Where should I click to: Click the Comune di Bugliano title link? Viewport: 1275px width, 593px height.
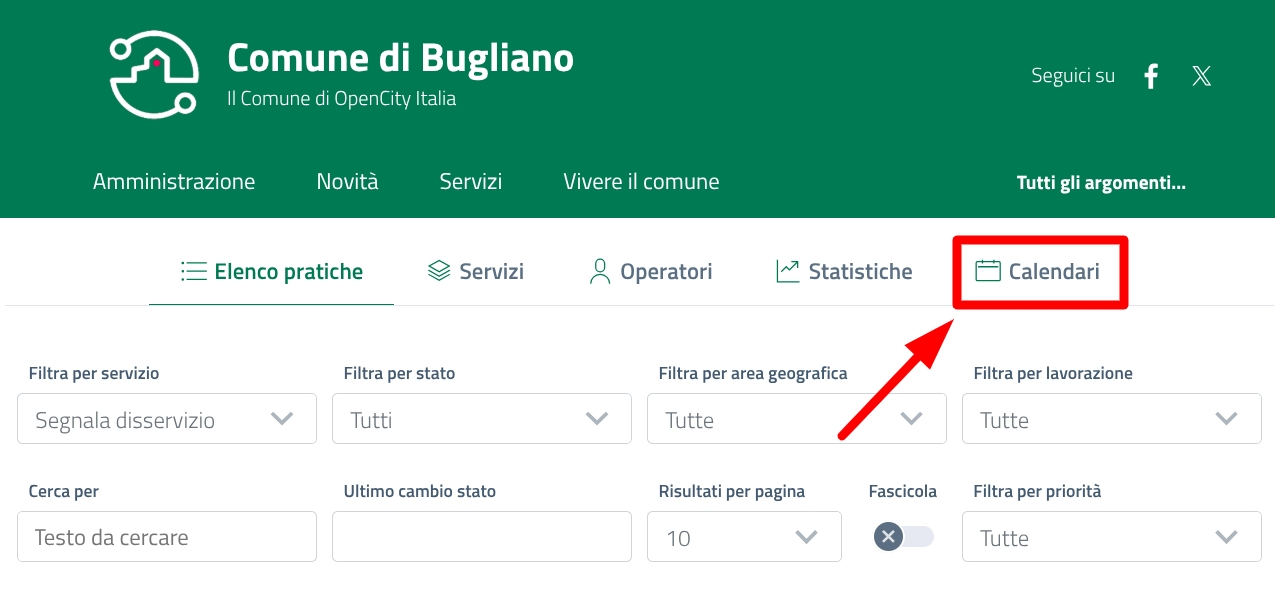(x=400, y=58)
